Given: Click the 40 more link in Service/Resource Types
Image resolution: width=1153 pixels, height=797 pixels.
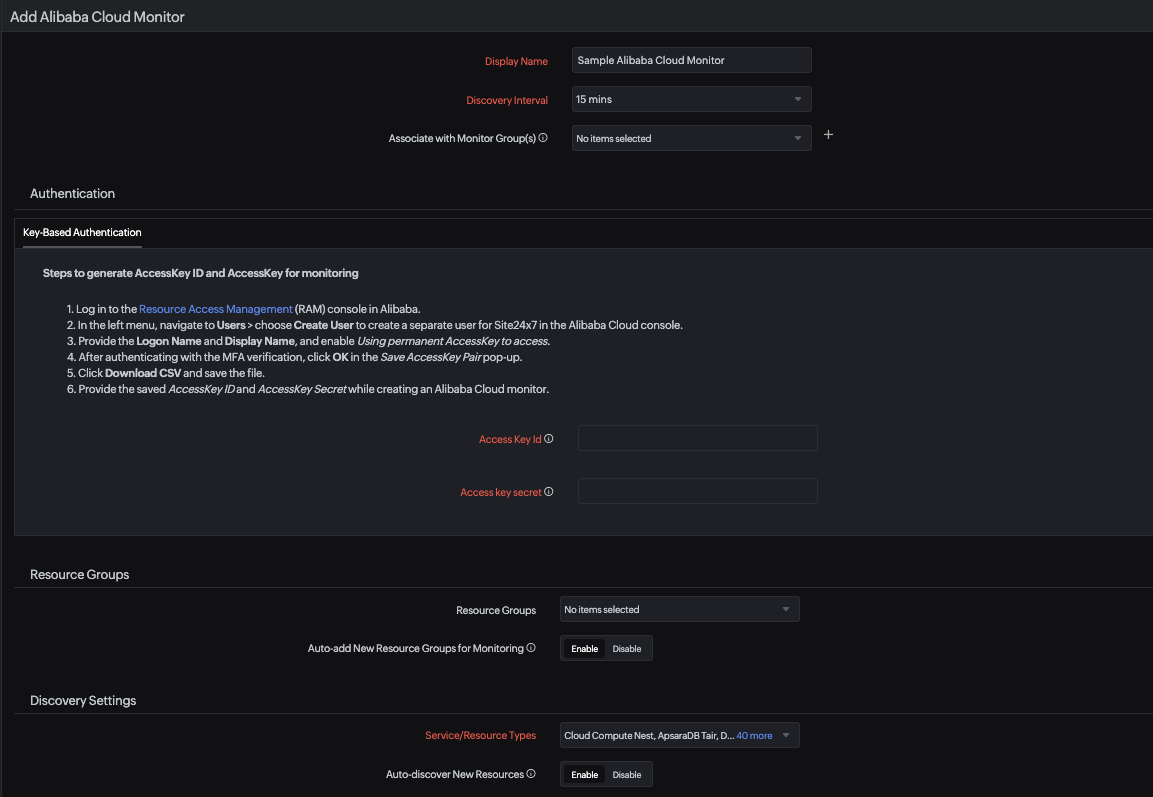Looking at the screenshot, I should 755,734.
